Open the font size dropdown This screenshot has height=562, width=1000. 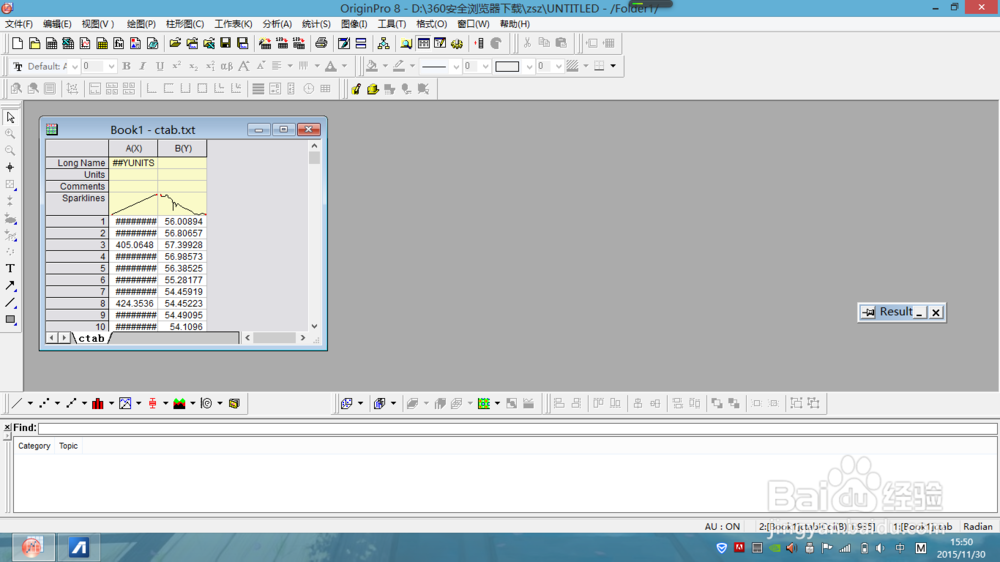pyautogui.click(x=111, y=66)
